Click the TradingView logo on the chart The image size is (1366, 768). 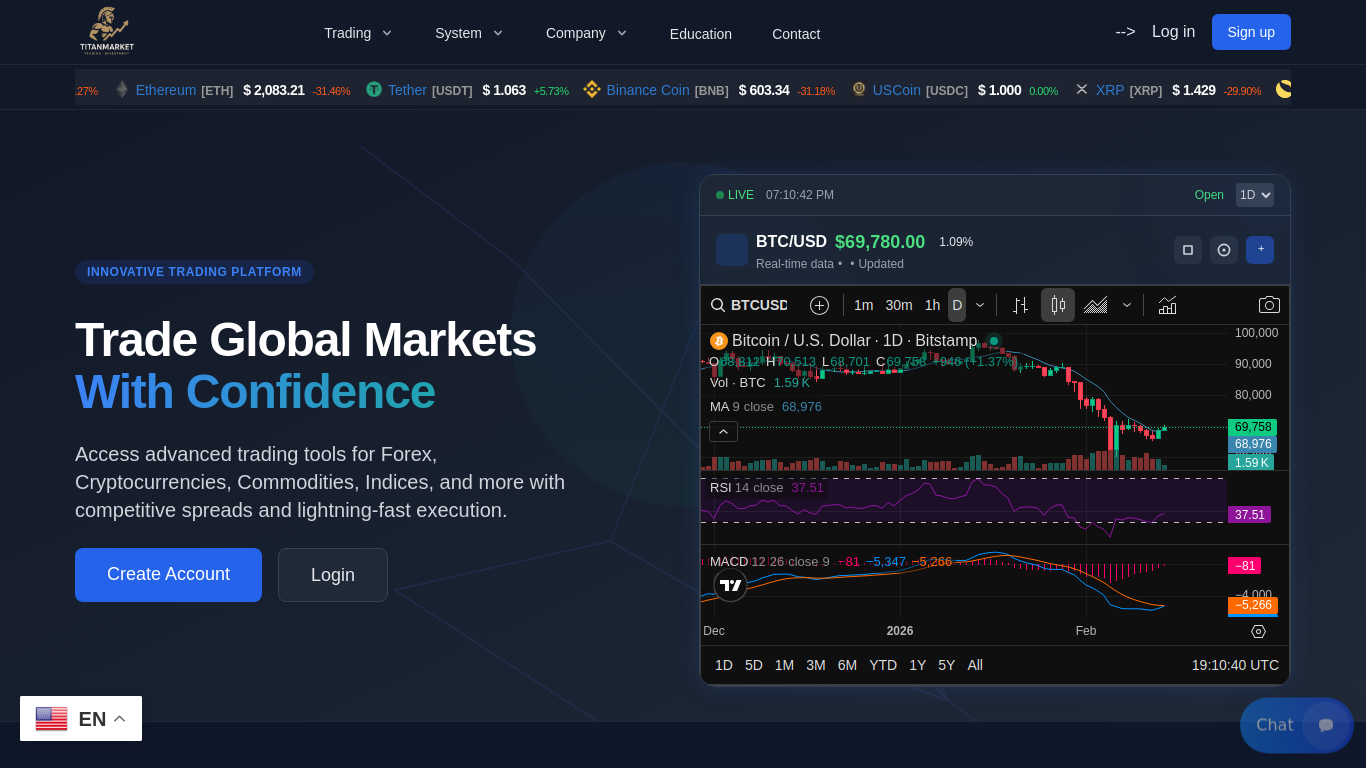click(x=731, y=585)
